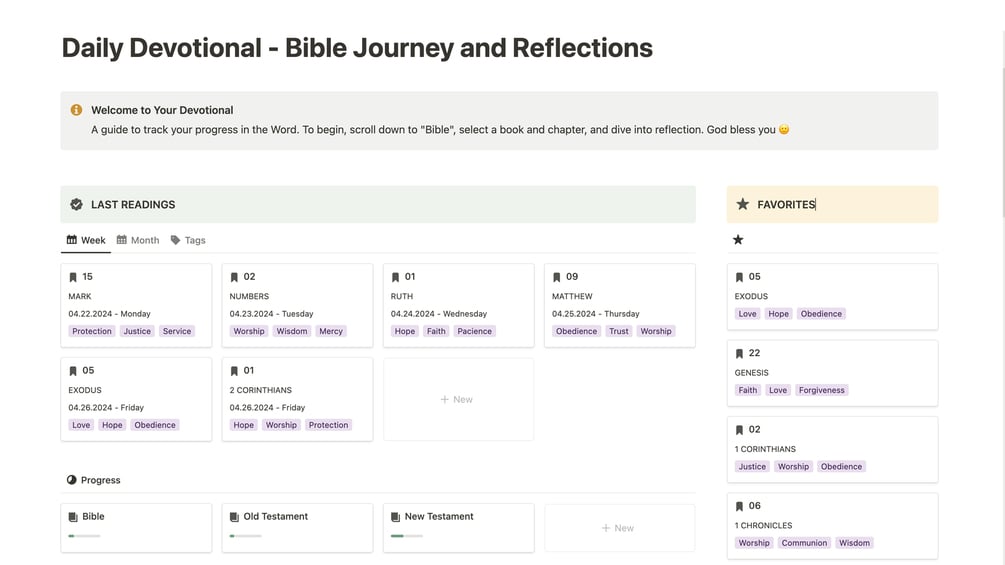Click the half-circle Progress icon
The image size is (1005, 565).
pyautogui.click(x=71, y=480)
